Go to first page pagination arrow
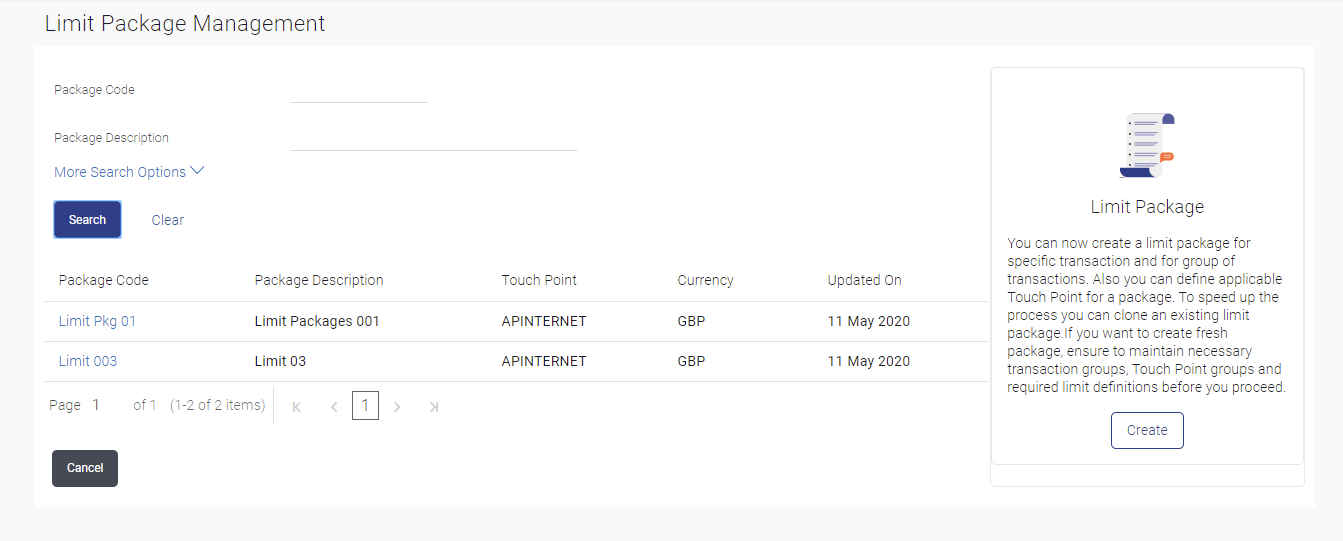This screenshot has height=541, width=1343. (297, 407)
